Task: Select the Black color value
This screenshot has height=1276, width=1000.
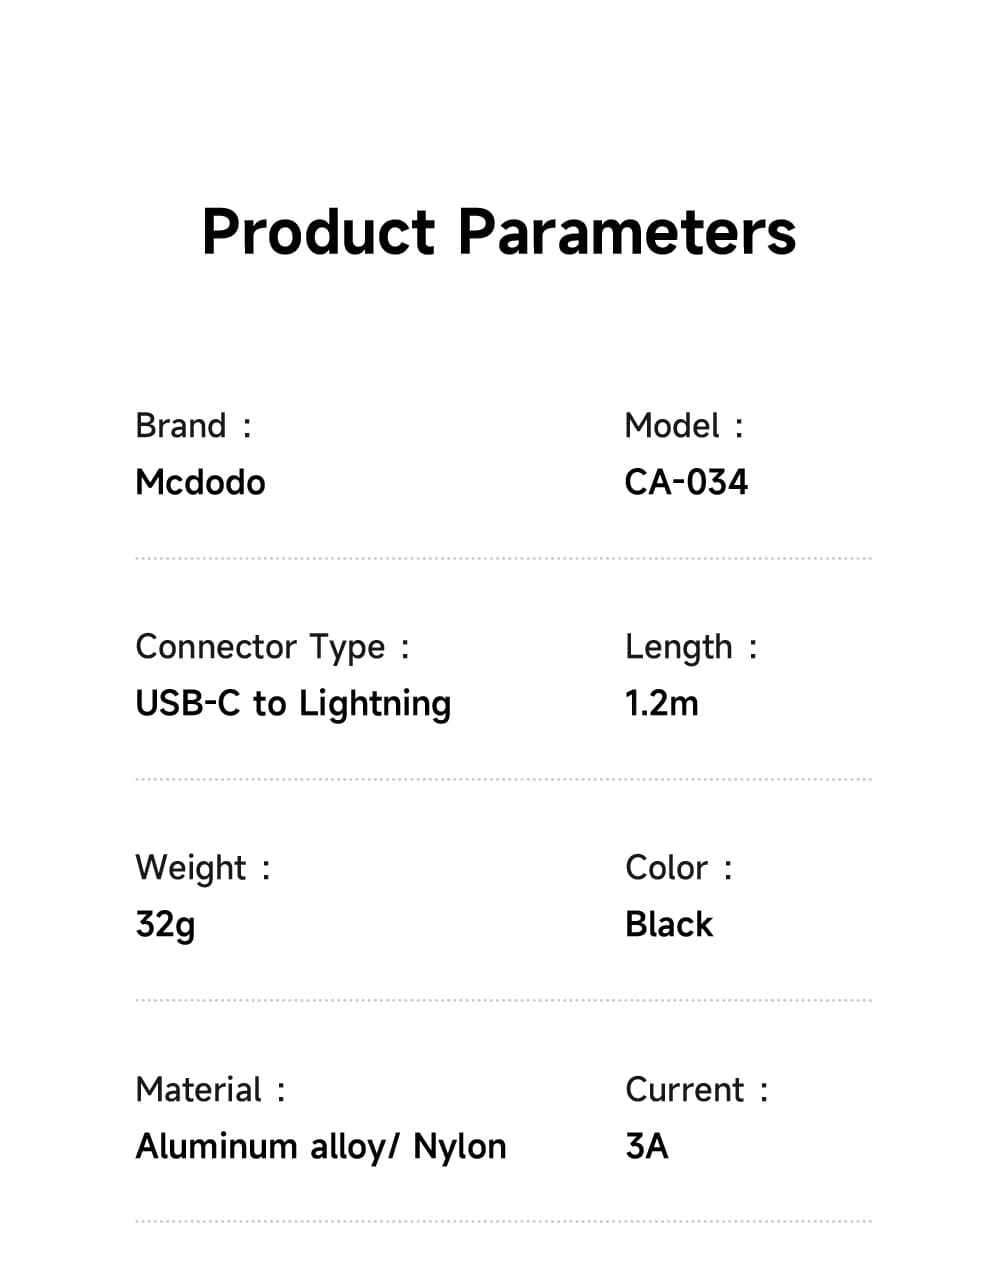Action: [x=669, y=925]
